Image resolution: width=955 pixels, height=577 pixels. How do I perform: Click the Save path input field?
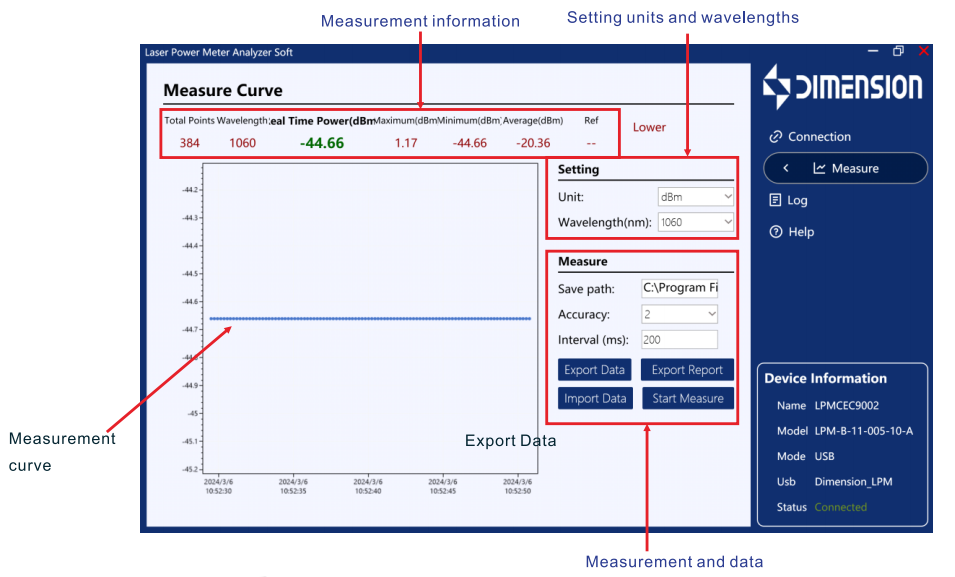(679, 288)
